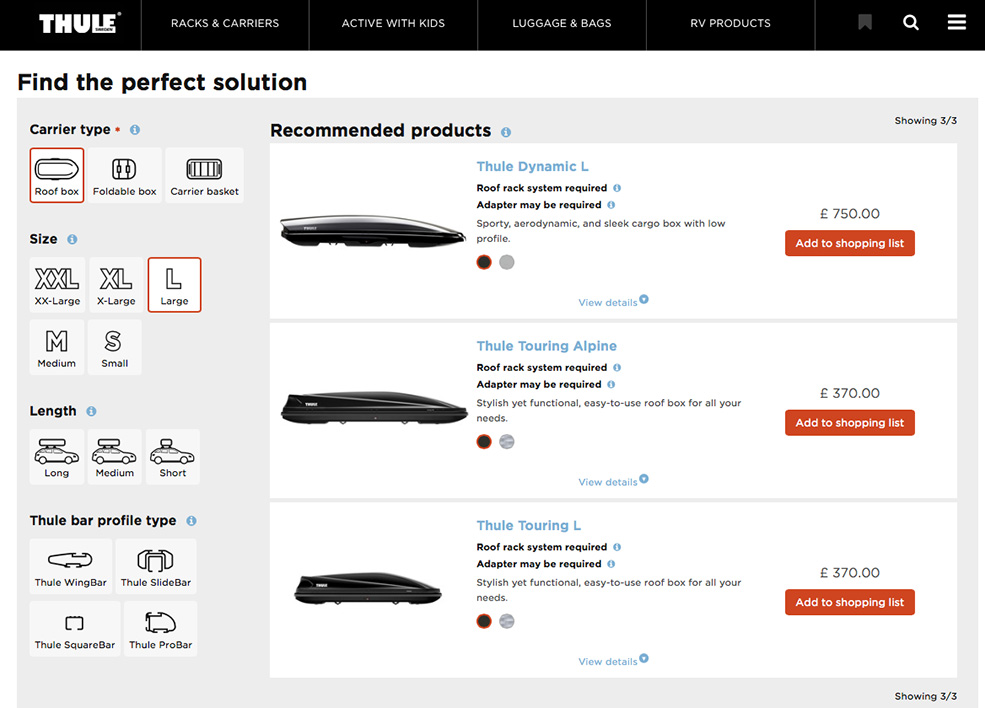985x708 pixels.
Task: Open the hamburger menu icon
Action: [x=957, y=23]
